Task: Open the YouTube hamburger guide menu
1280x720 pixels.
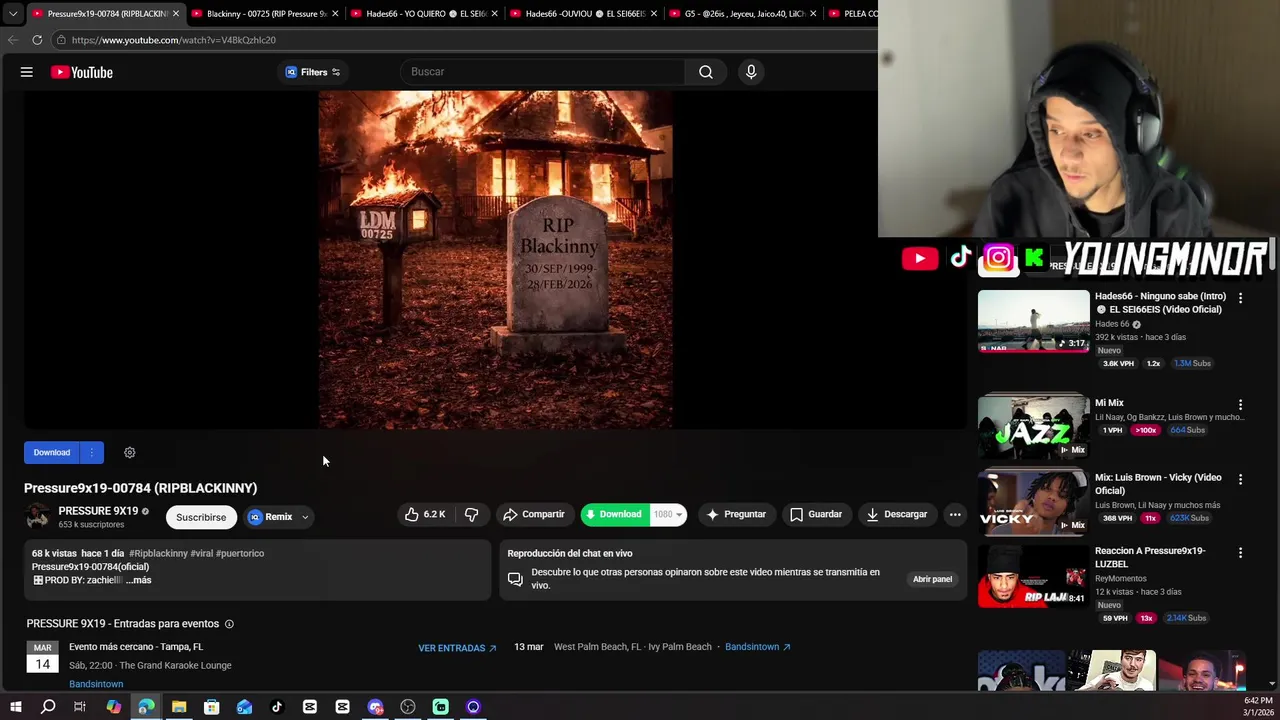Action: (27, 72)
